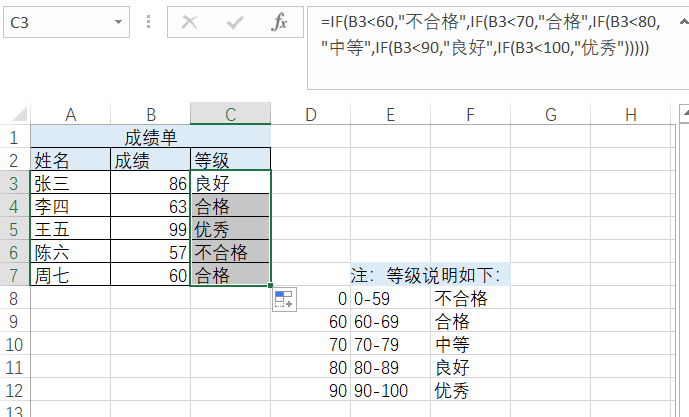The image size is (689, 417).
Task: Select row 1 header
Action: 15,137
